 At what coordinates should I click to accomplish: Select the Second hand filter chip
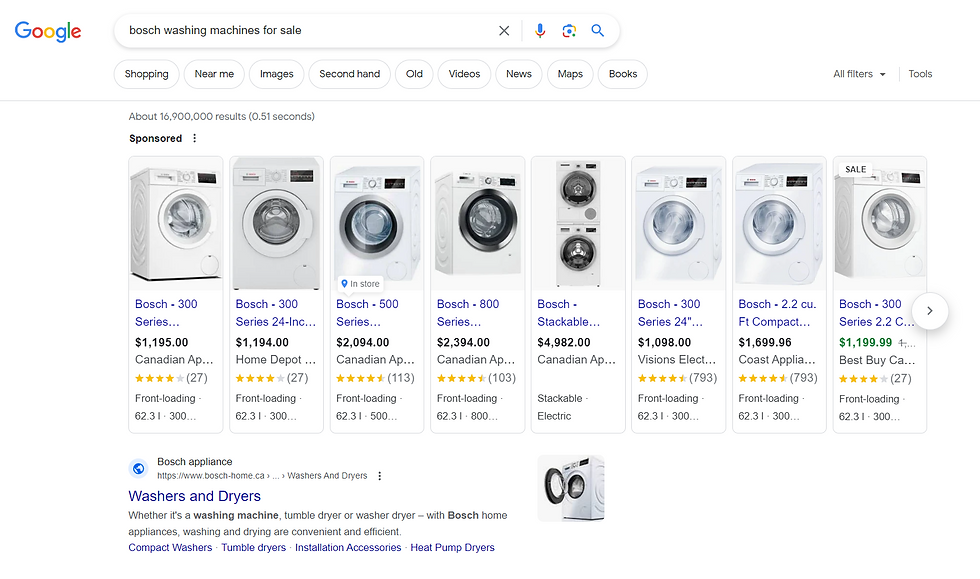coord(349,74)
